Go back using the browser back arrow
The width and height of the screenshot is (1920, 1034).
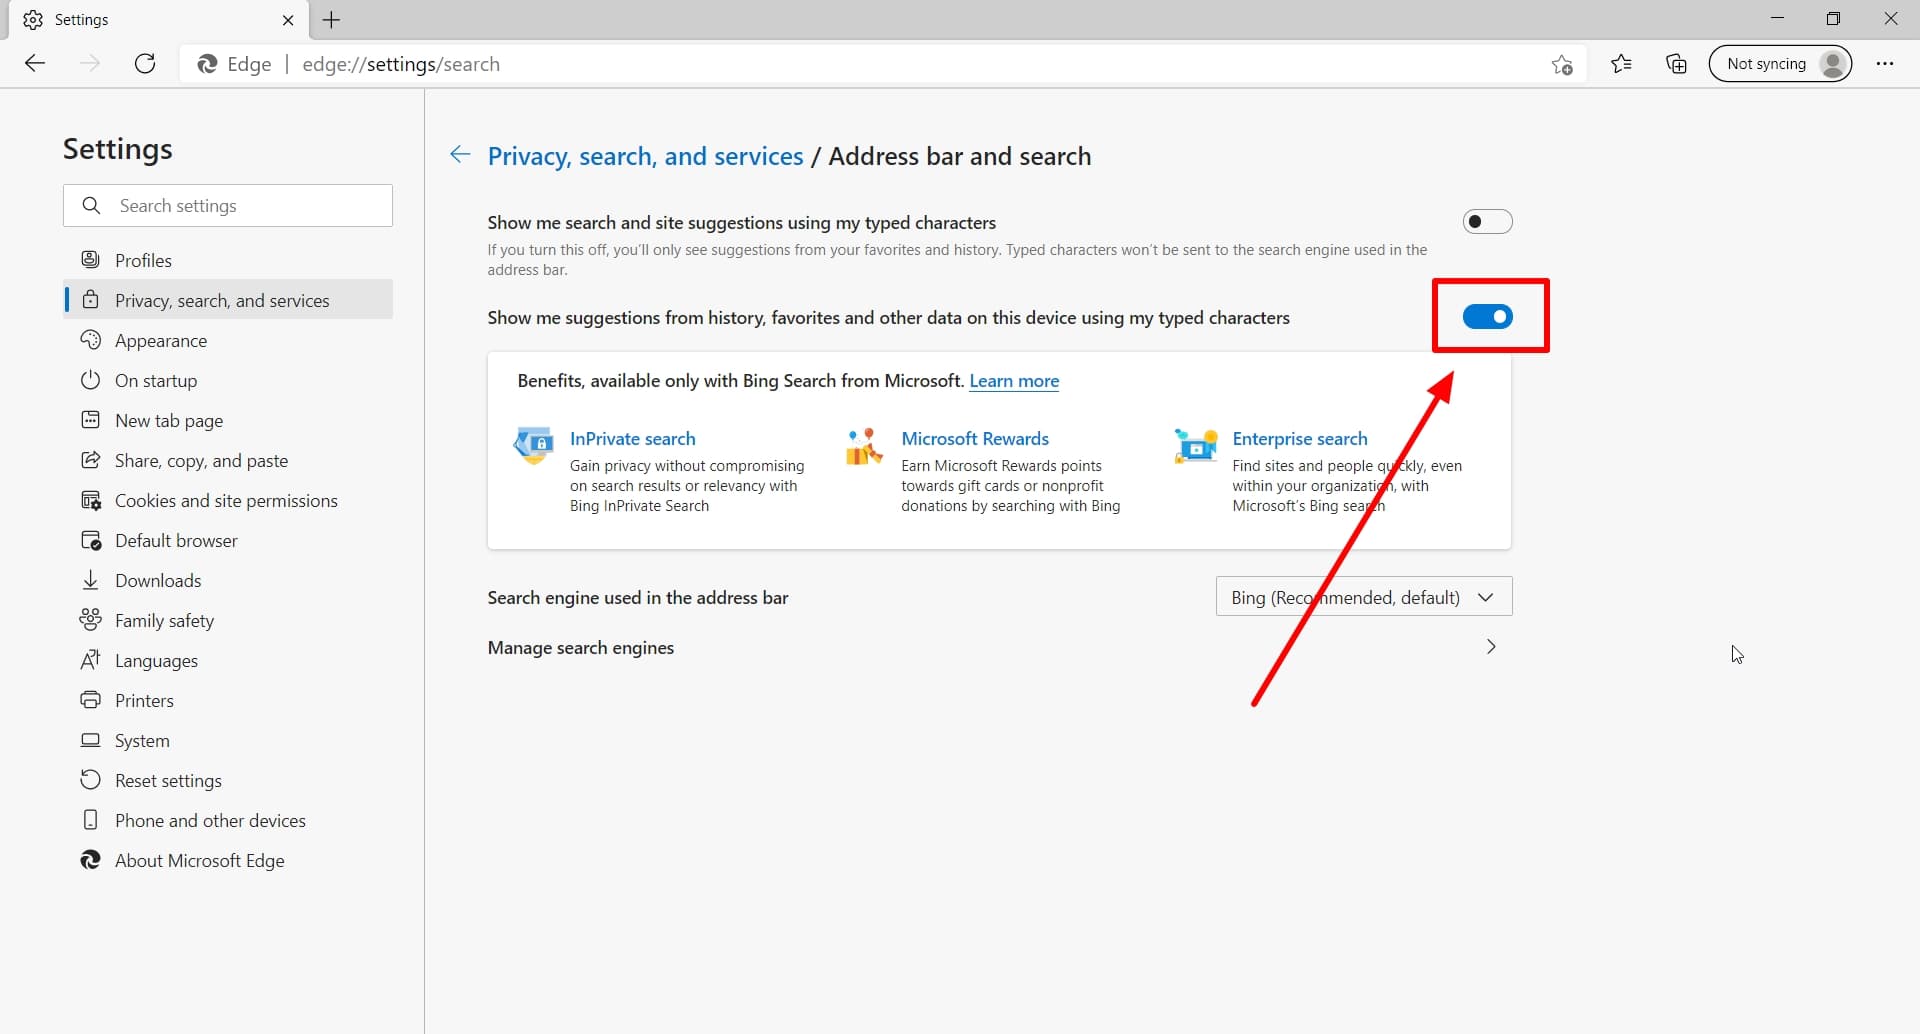click(x=35, y=64)
